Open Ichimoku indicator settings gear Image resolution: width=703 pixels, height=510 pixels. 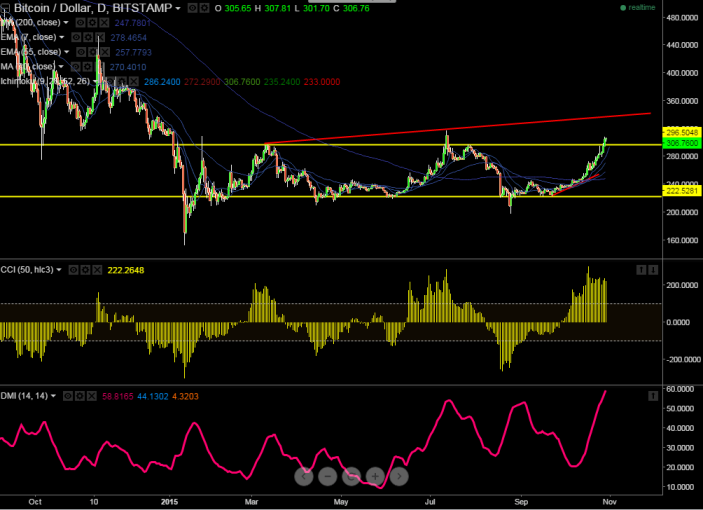pyautogui.click(x=122, y=82)
